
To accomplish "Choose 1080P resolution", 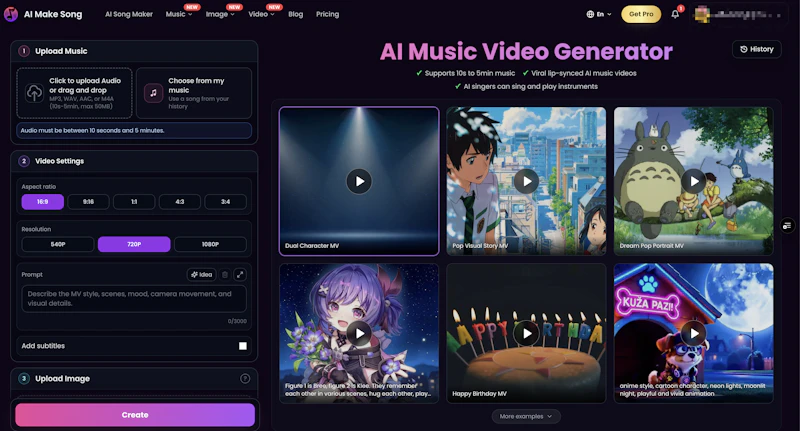I will (x=210, y=244).
